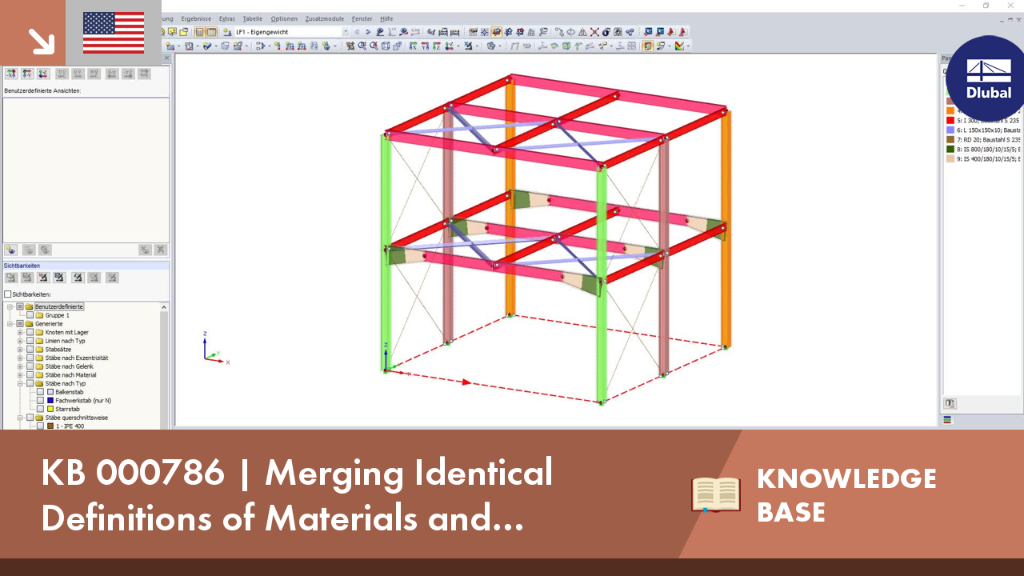Expand the Knoten mit Lager tree node
1024x576 pixels.
point(20,332)
